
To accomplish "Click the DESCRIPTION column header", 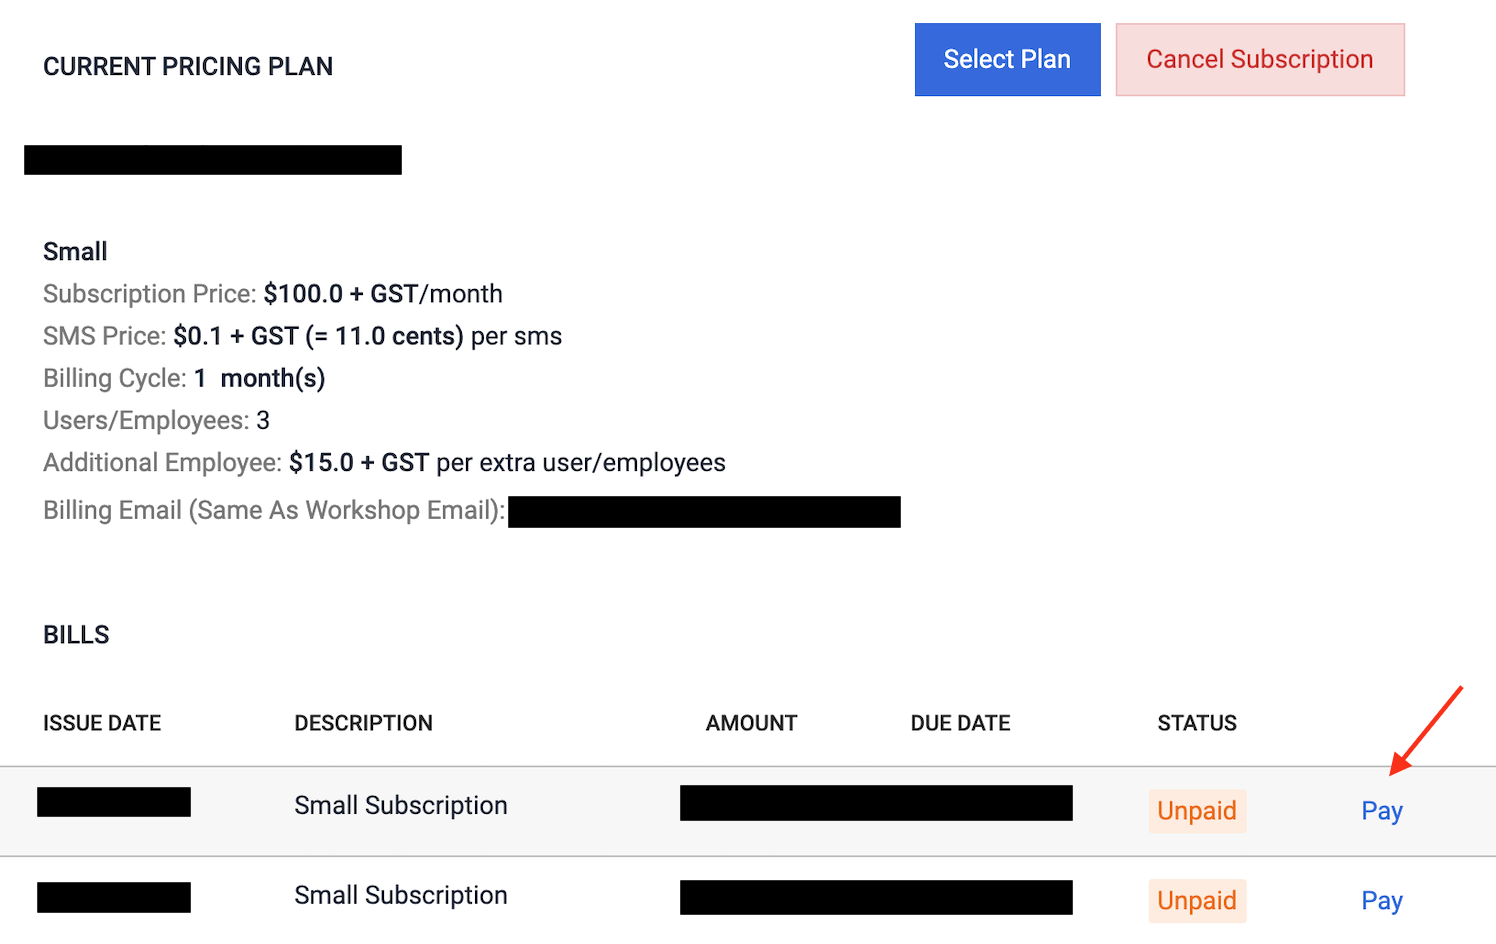I will [x=363, y=723].
